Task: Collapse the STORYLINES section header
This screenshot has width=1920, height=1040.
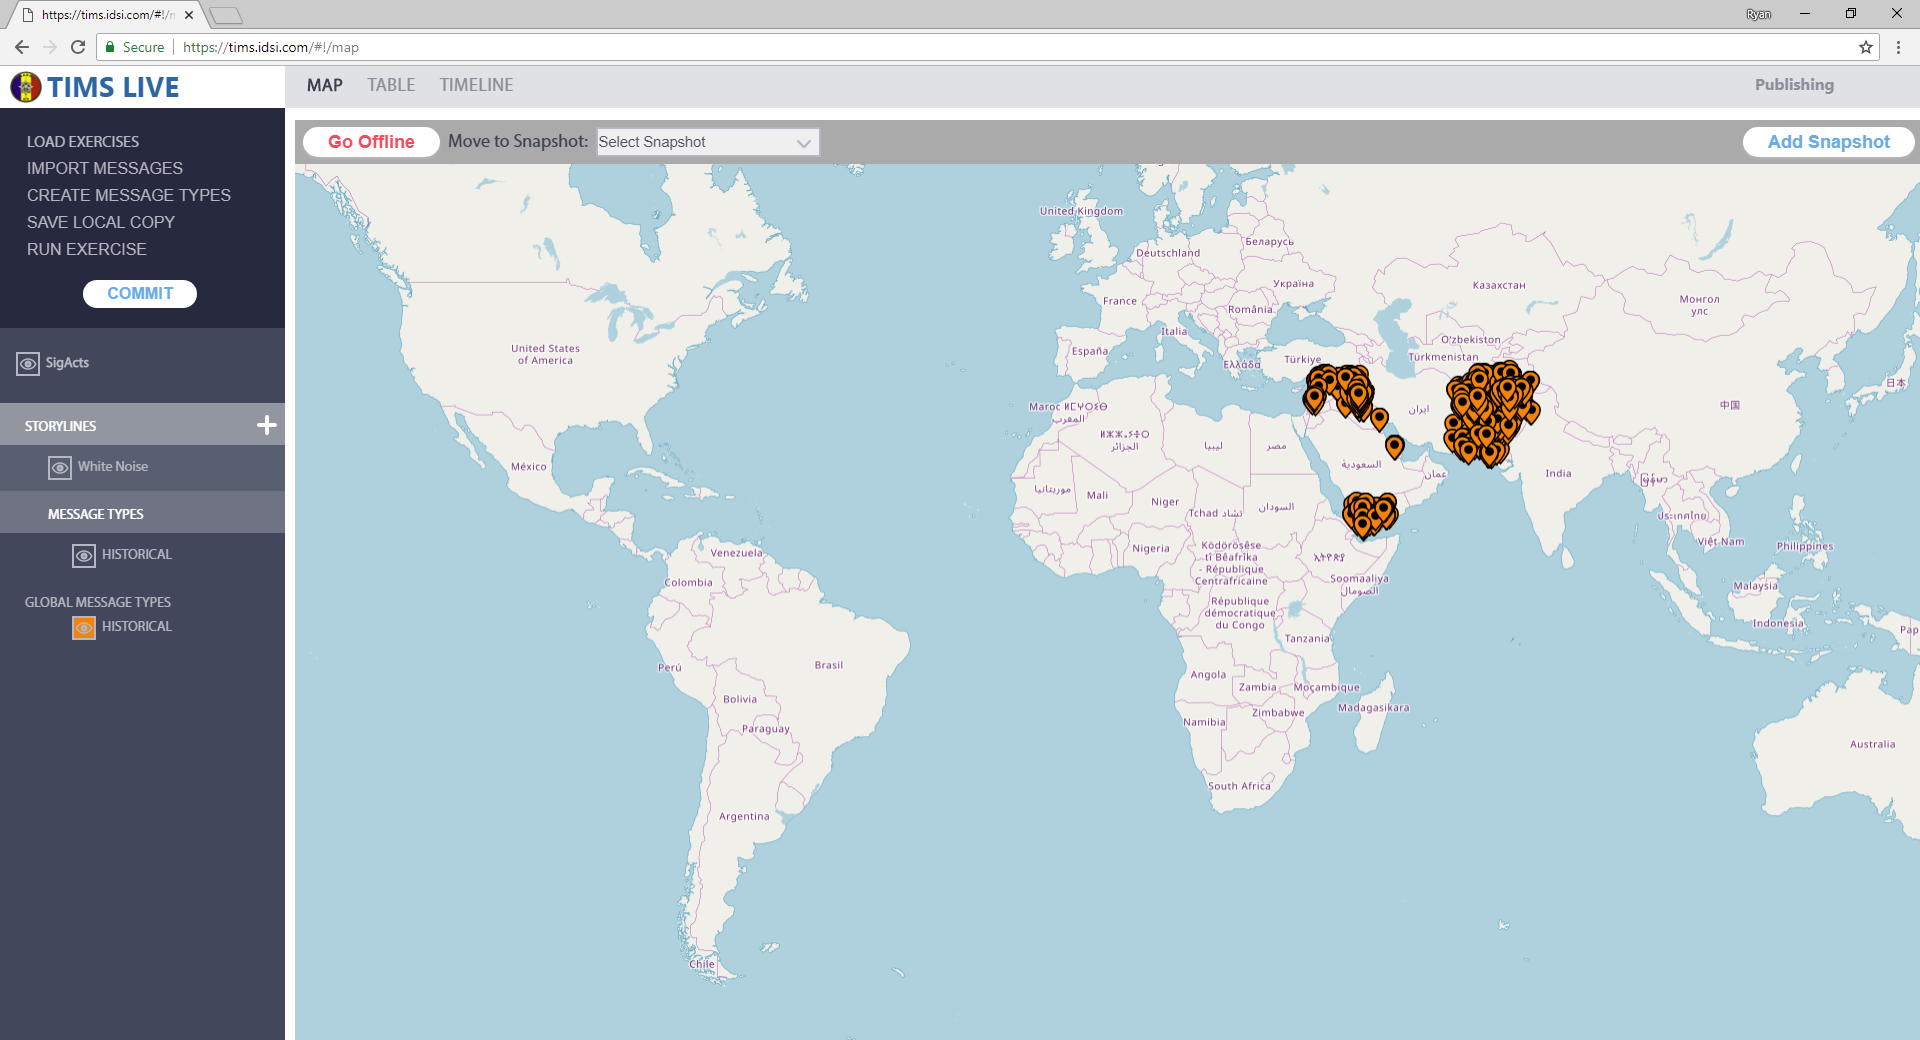Action: tap(61, 426)
